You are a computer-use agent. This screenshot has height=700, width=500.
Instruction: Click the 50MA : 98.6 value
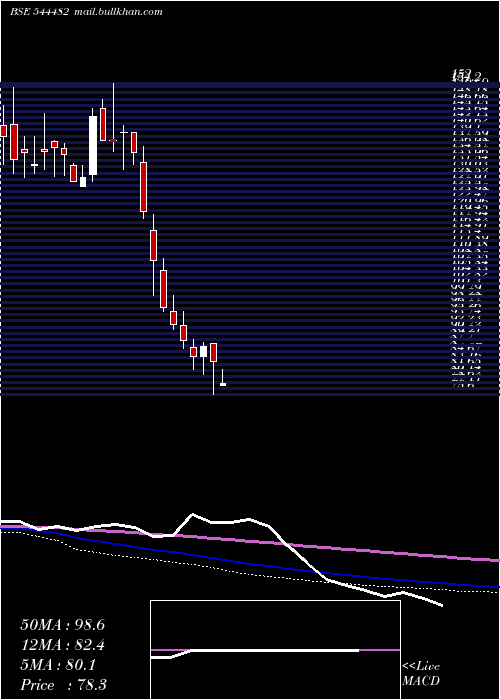click(62, 625)
